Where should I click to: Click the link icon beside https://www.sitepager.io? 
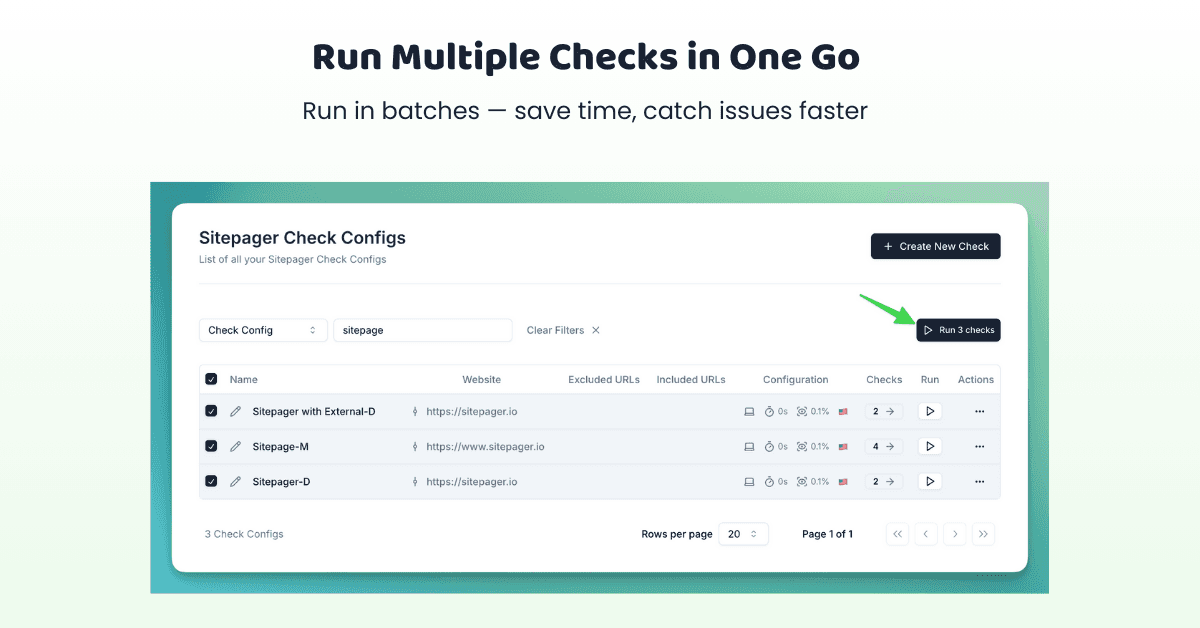pos(415,446)
